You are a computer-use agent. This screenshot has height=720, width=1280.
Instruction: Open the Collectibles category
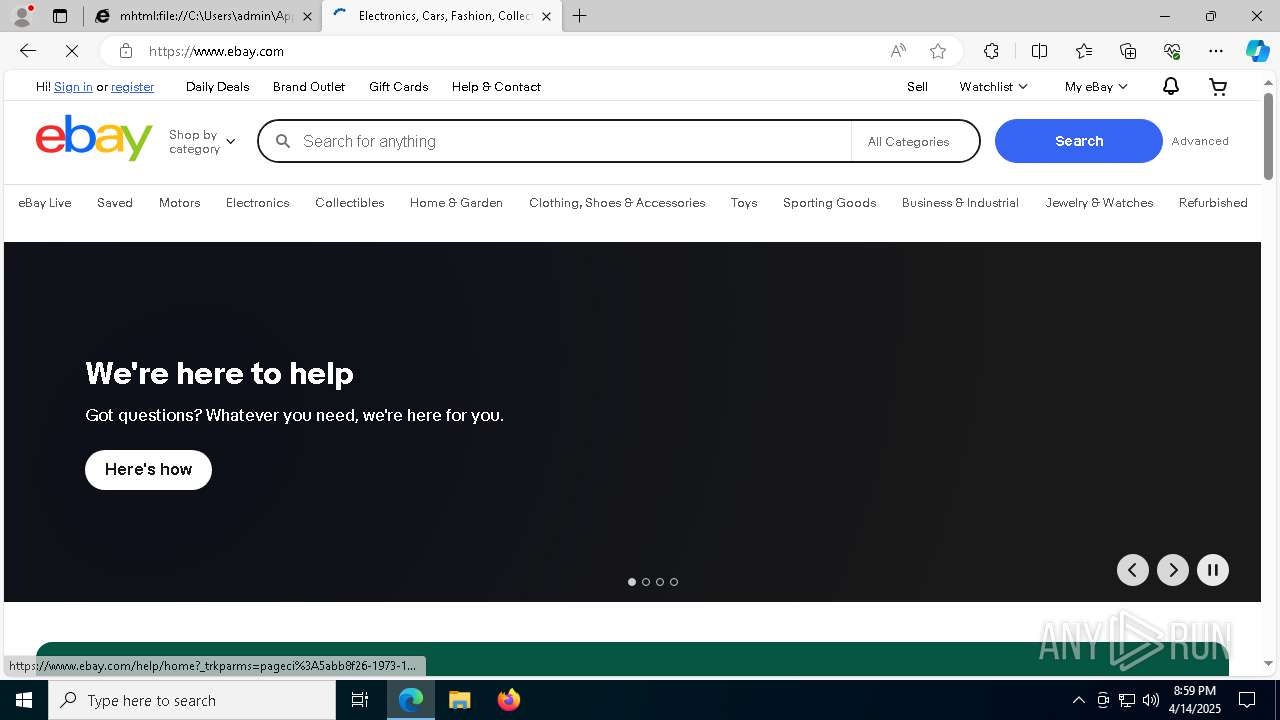point(350,203)
